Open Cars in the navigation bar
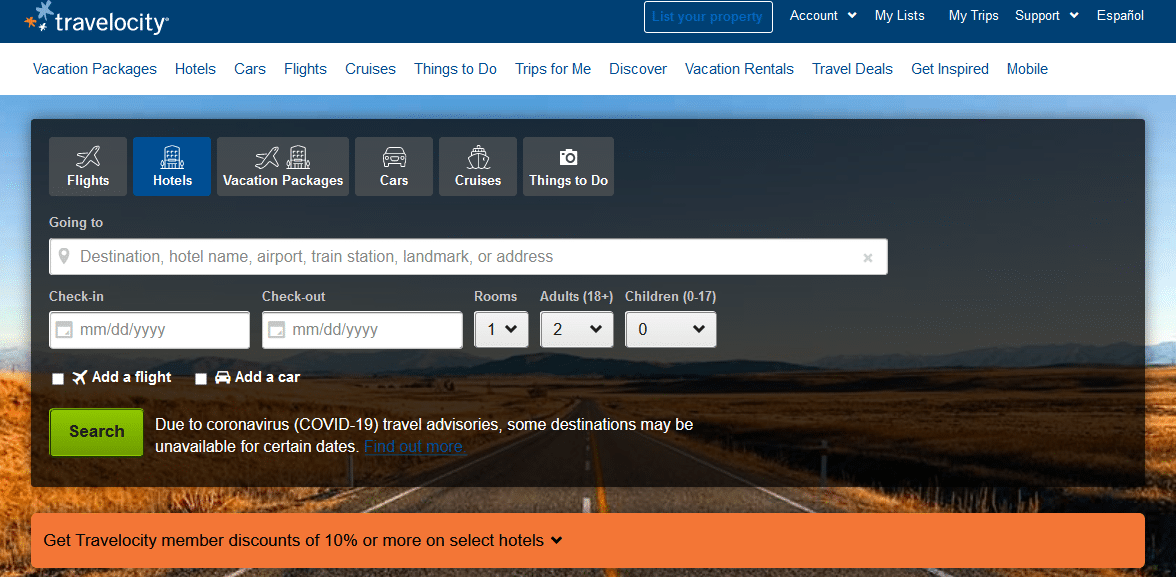The image size is (1176, 577). (250, 69)
